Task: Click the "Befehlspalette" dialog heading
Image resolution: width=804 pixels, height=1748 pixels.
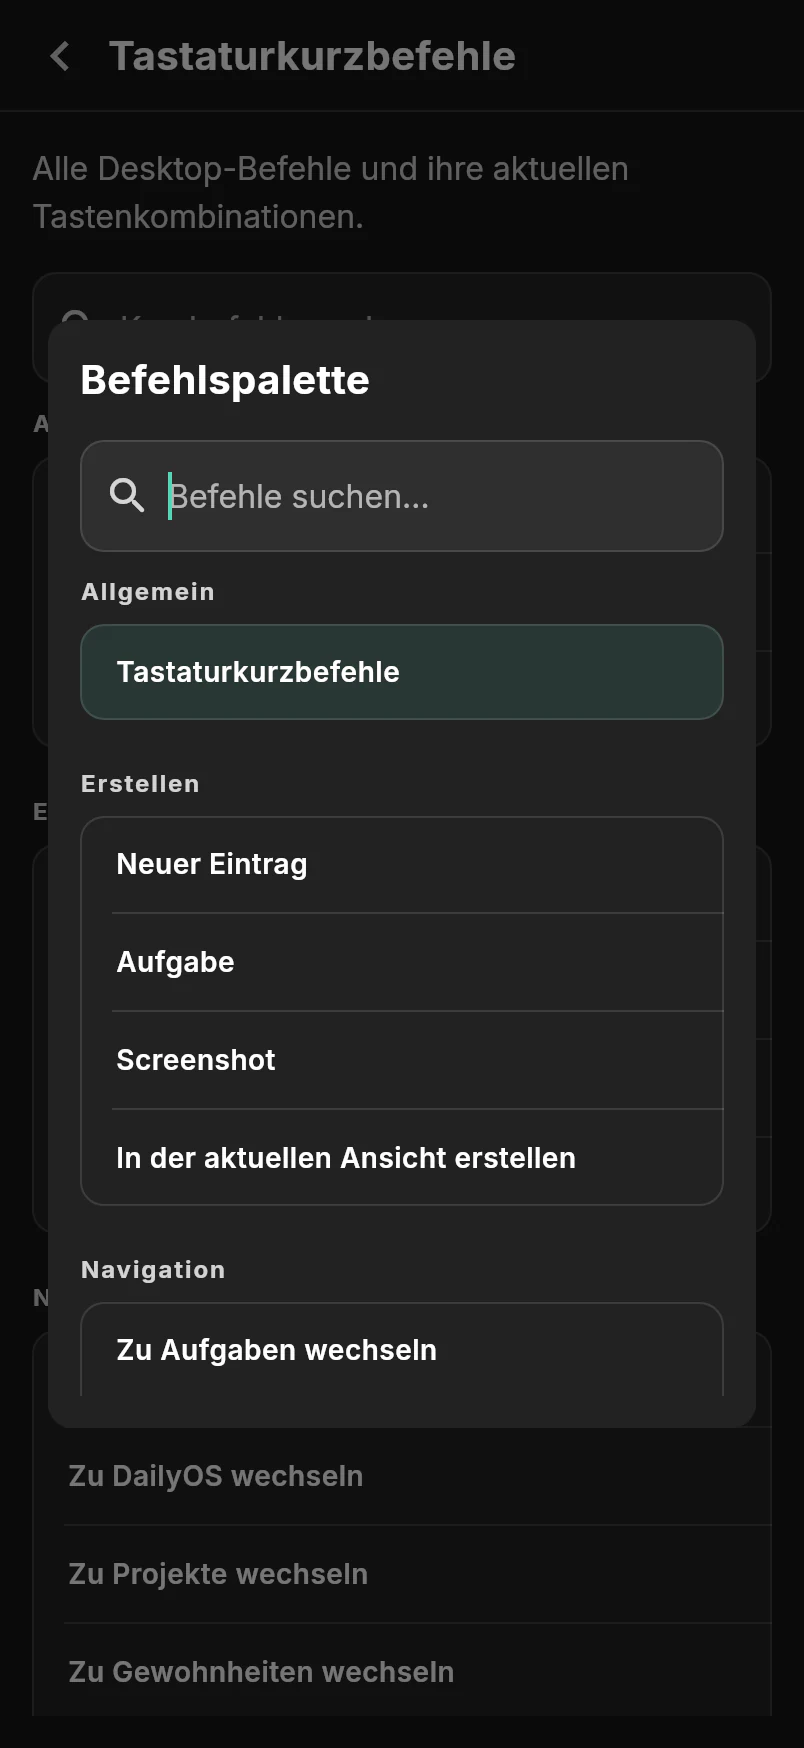Action: point(225,380)
